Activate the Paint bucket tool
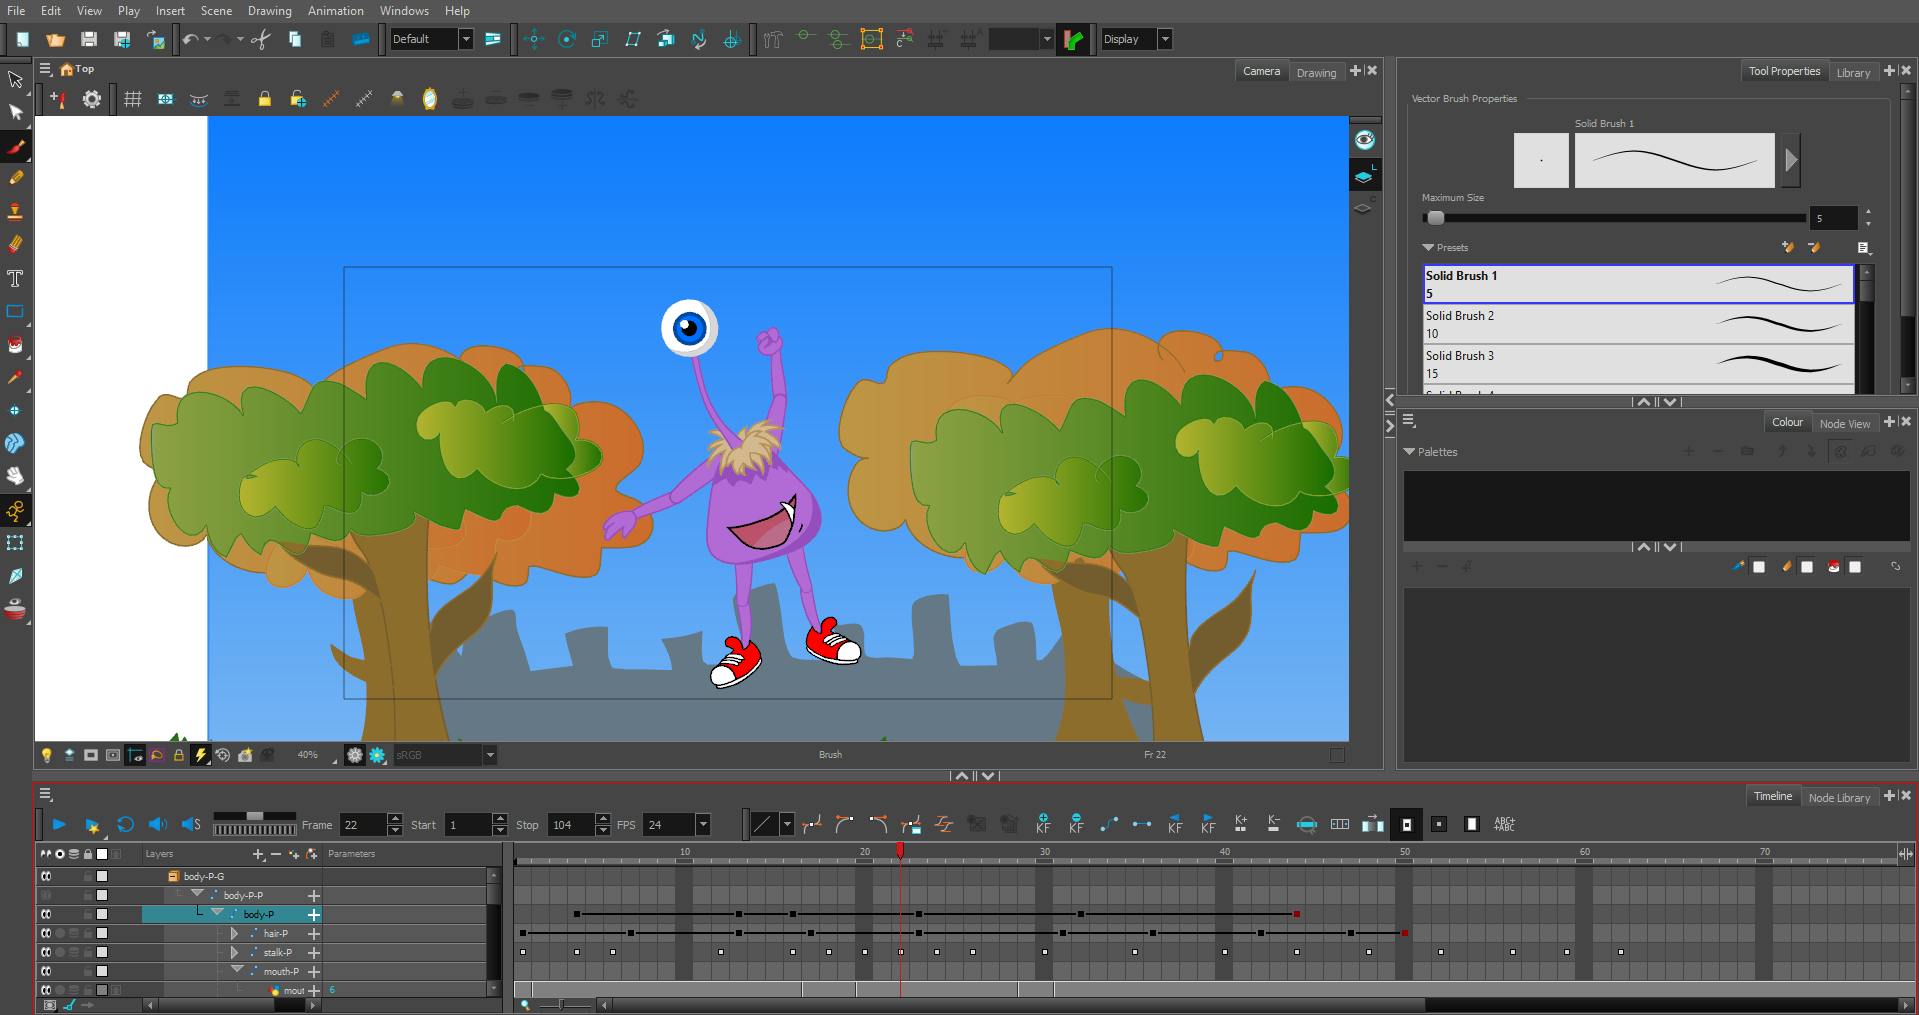Screen dimensions: 1919x1015 click(x=16, y=345)
